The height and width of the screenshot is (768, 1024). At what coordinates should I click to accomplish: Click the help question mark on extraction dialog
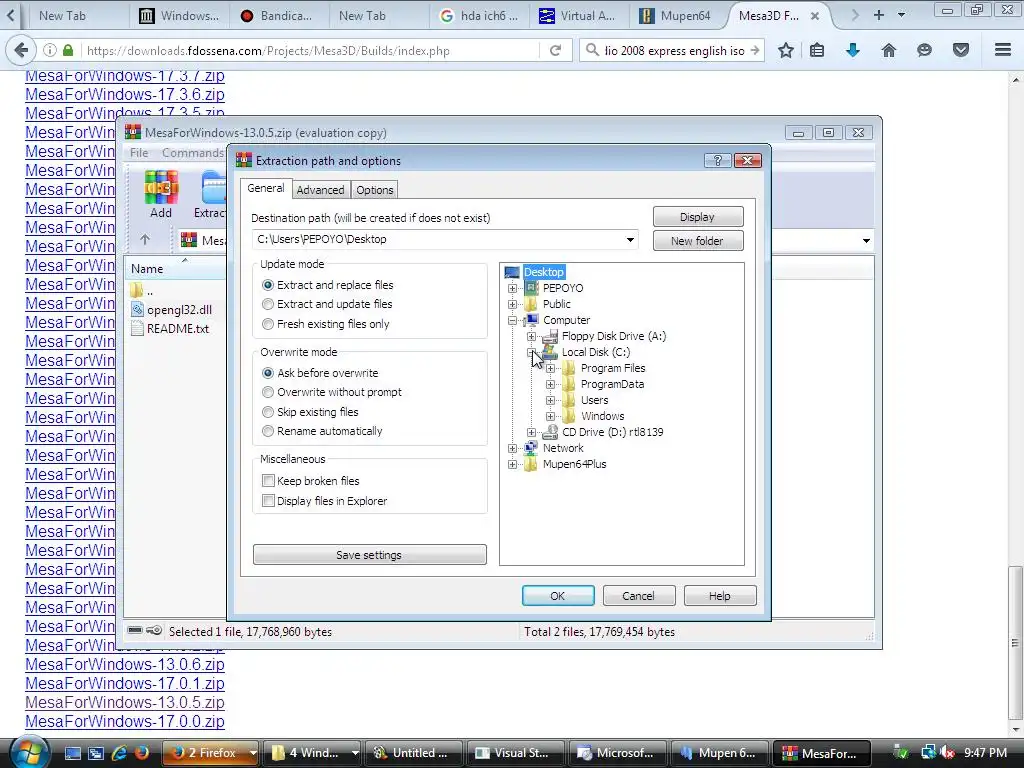718,161
